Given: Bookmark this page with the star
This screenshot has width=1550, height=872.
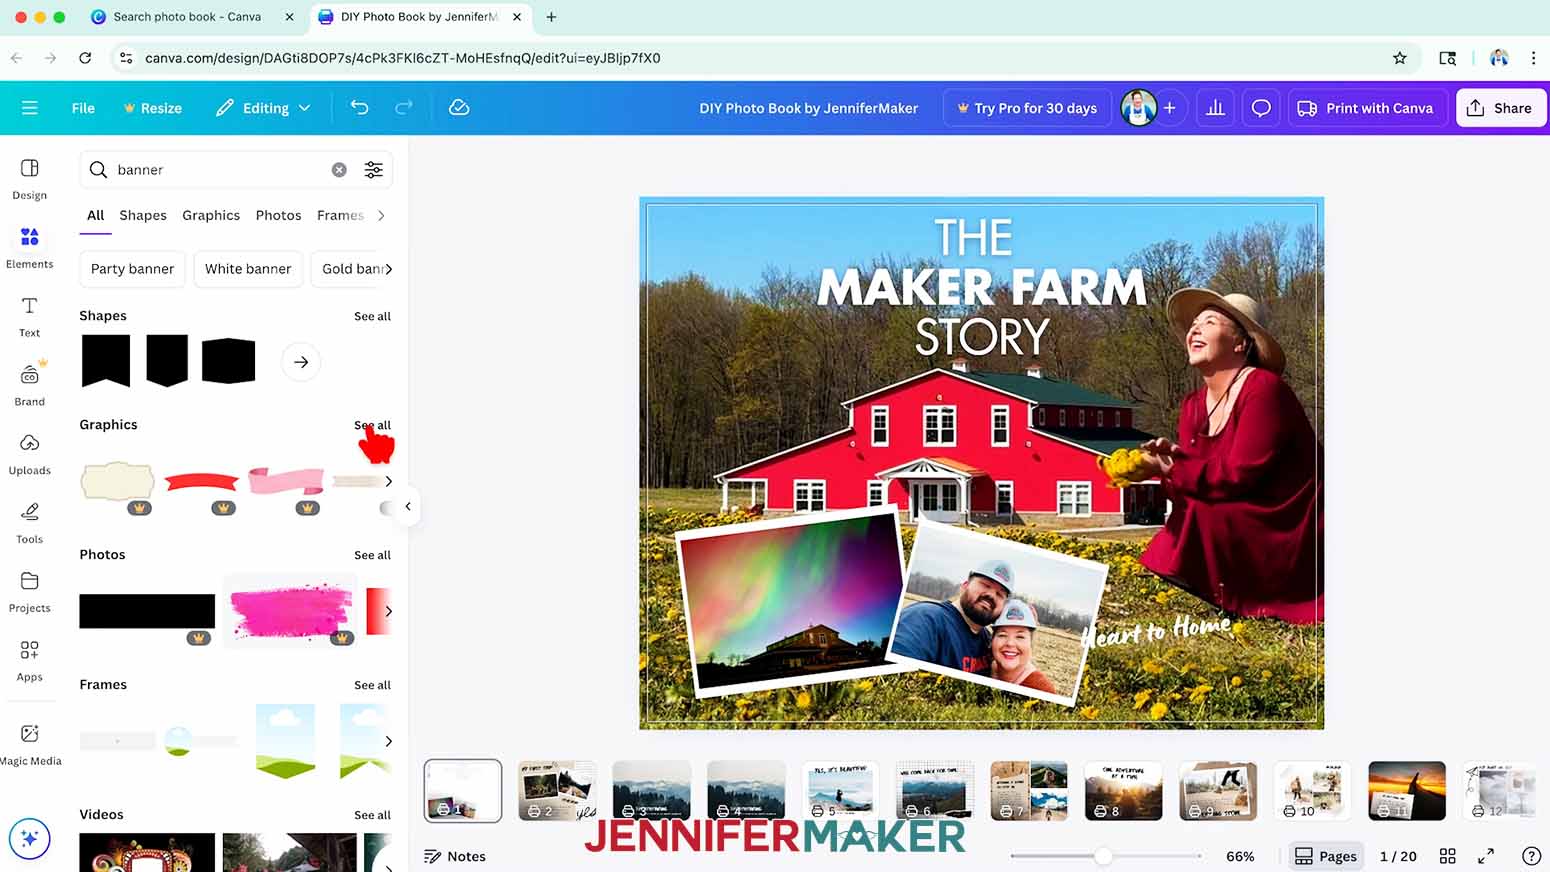Looking at the screenshot, I should (1400, 58).
